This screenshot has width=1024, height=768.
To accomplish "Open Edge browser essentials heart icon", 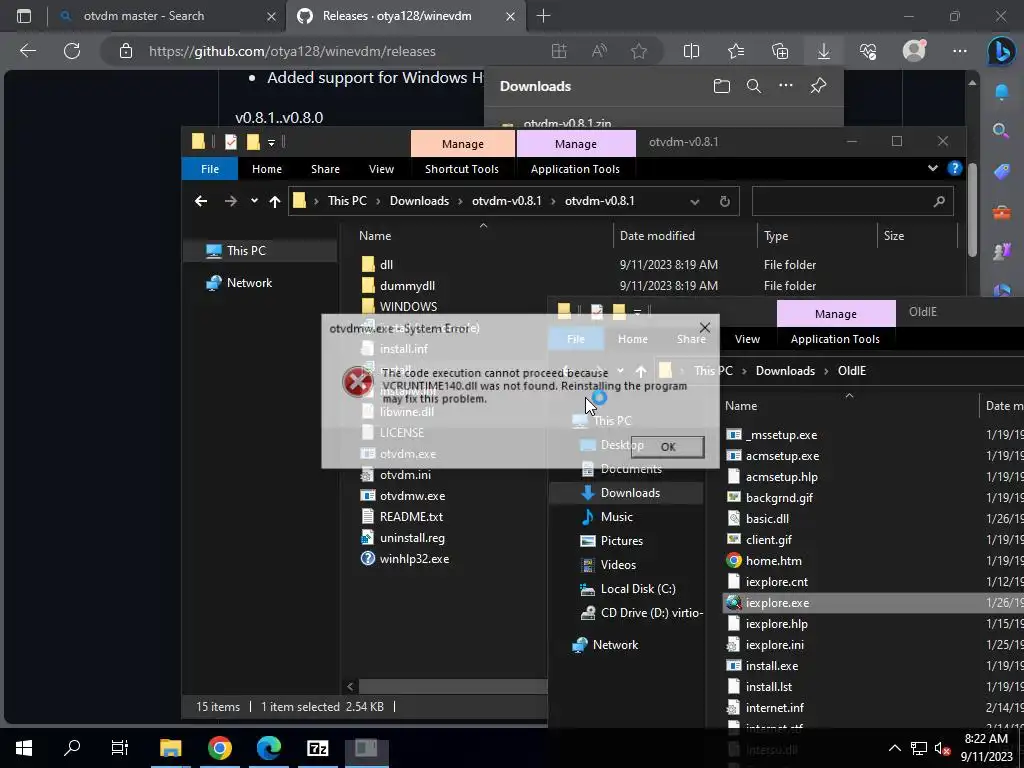I will tap(868, 51).
